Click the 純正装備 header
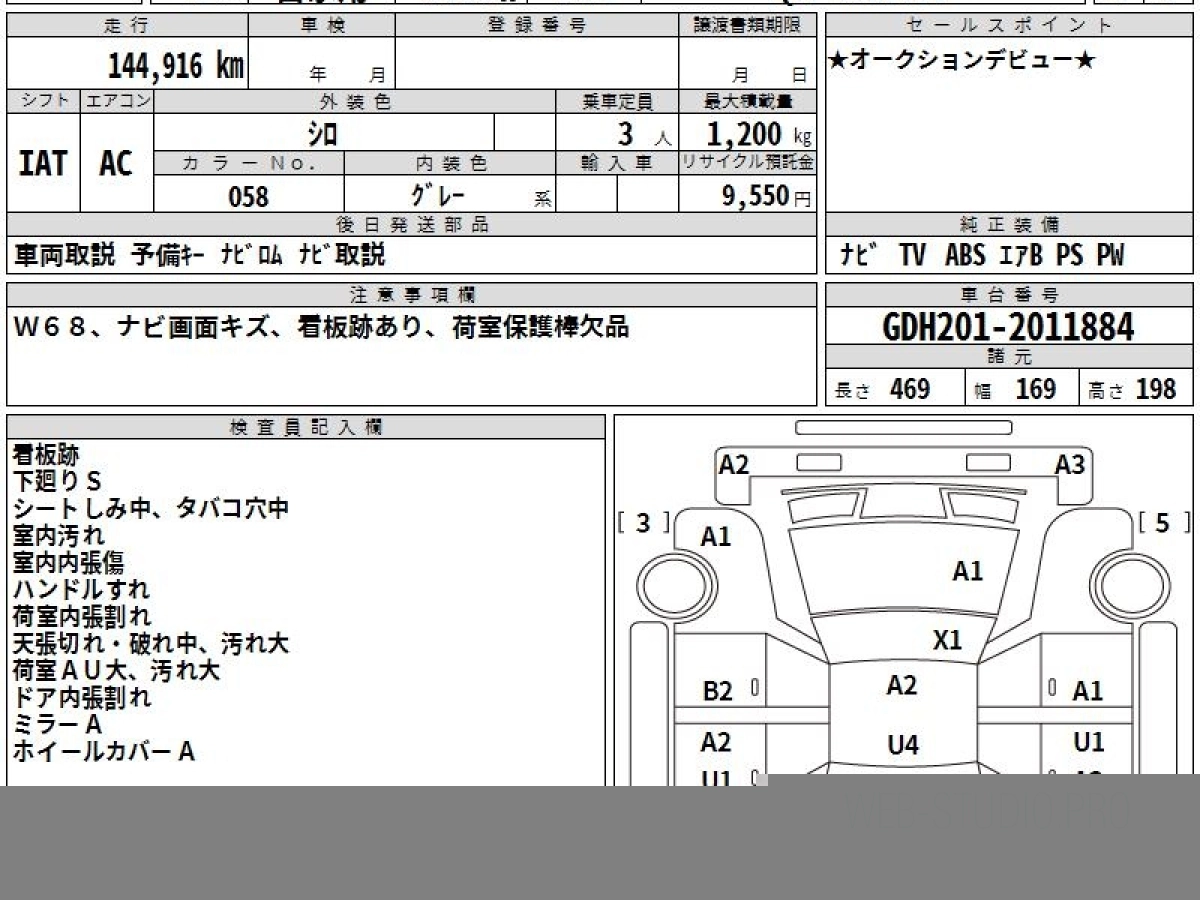This screenshot has height=900, width=1200. tap(1010, 225)
